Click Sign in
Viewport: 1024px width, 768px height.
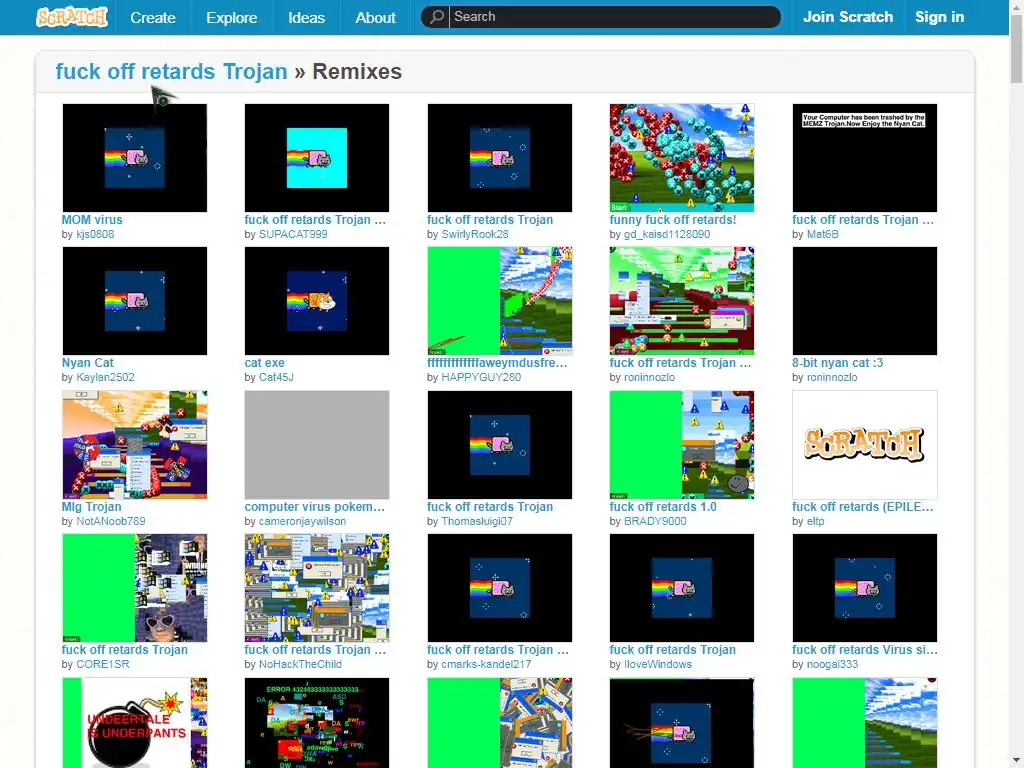coord(939,17)
